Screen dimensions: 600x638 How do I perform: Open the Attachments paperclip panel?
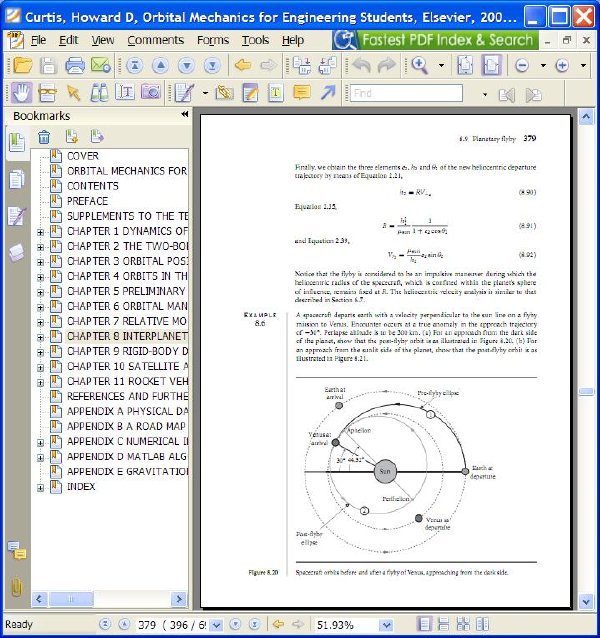[16, 588]
